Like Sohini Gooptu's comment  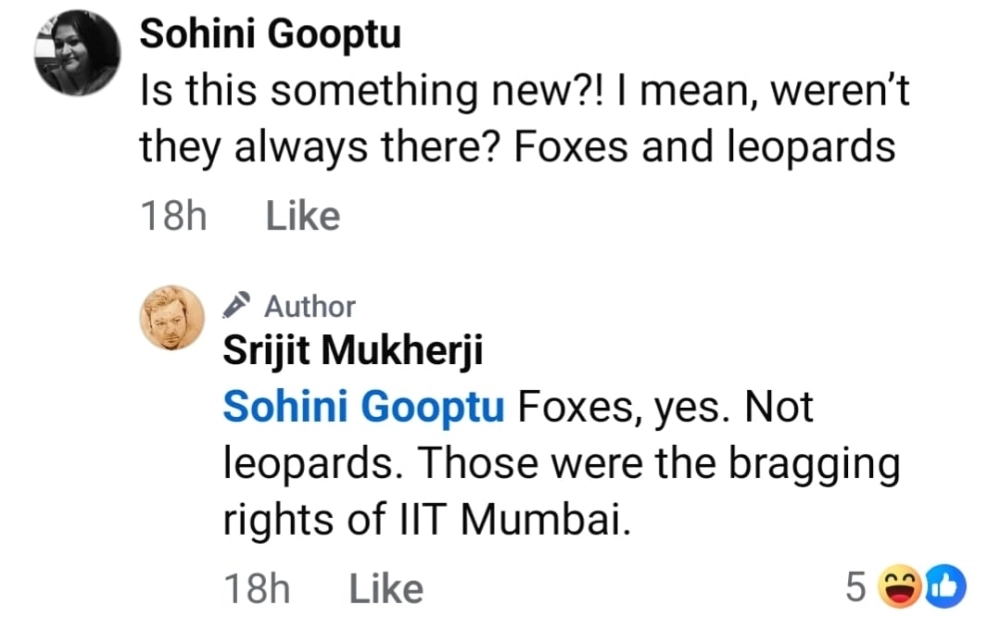pos(303,216)
